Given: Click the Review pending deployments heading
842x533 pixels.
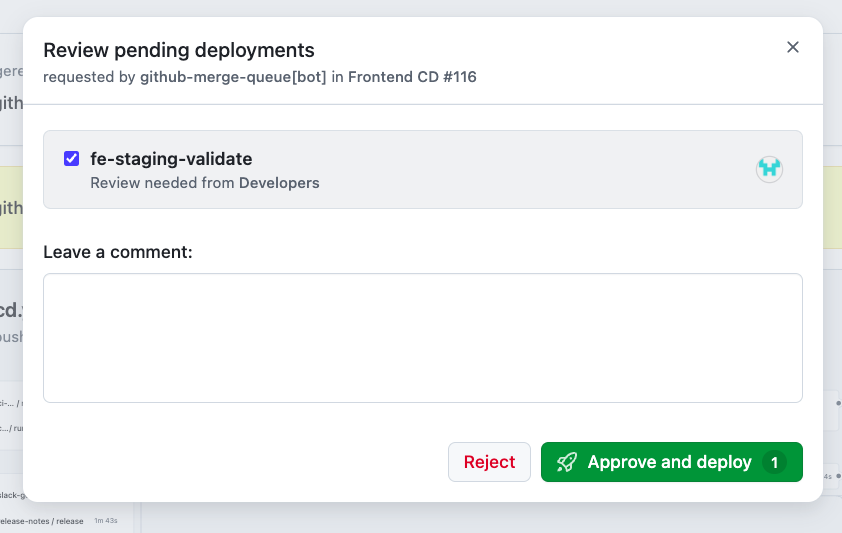Looking at the screenshot, I should coord(179,50).
